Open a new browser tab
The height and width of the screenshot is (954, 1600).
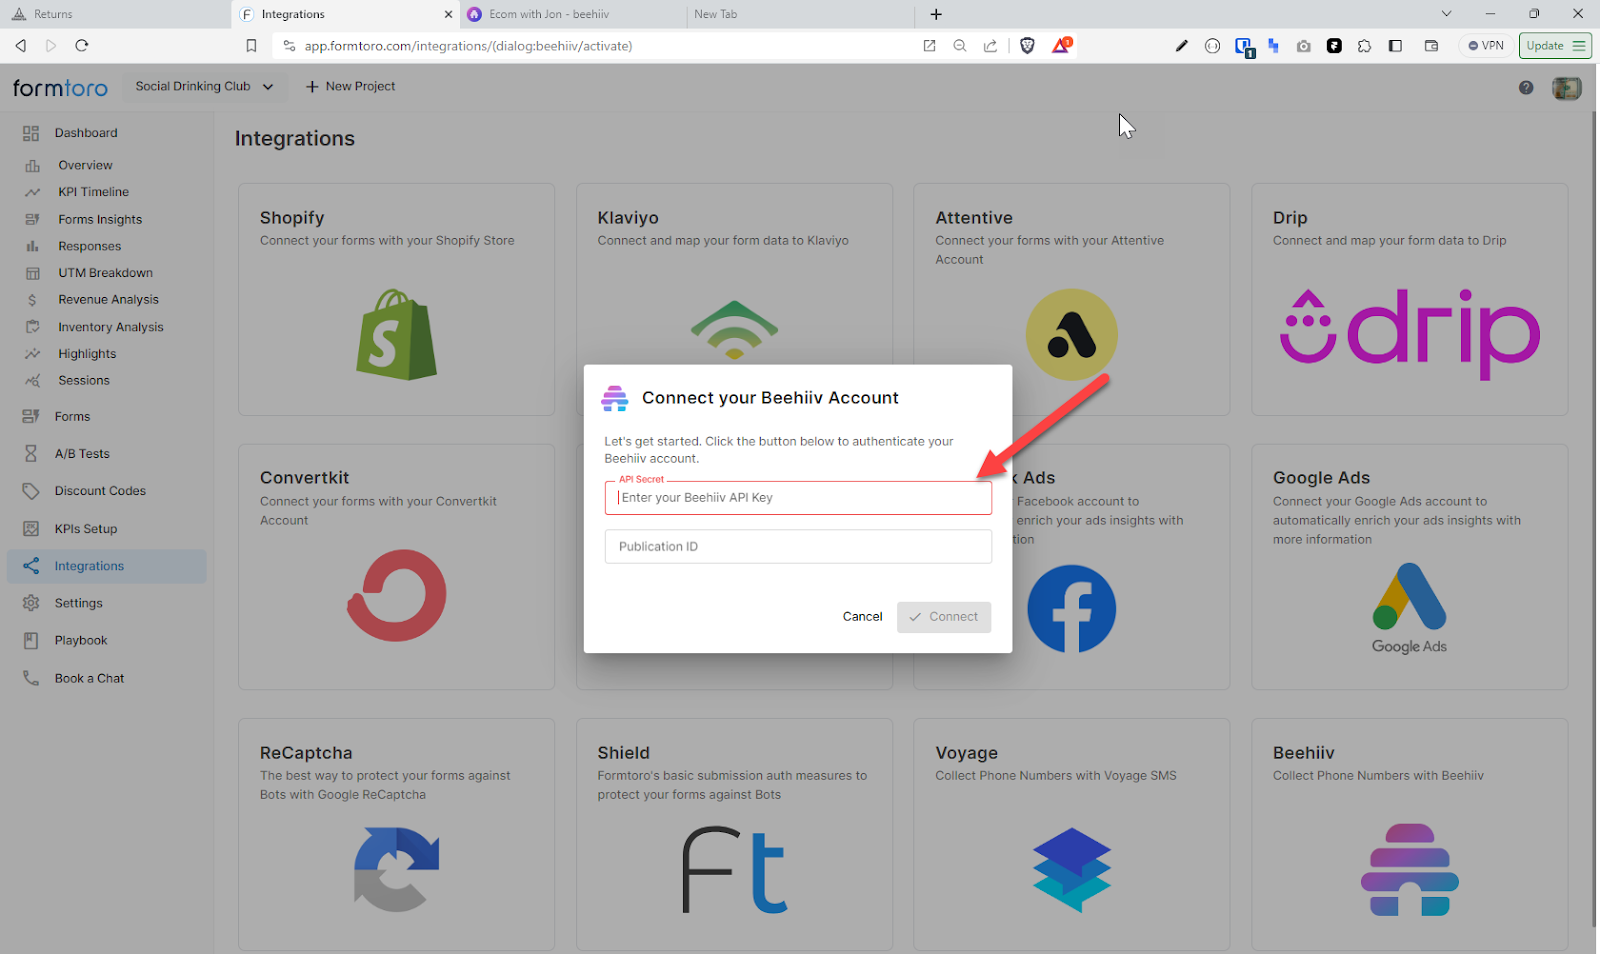tap(936, 14)
